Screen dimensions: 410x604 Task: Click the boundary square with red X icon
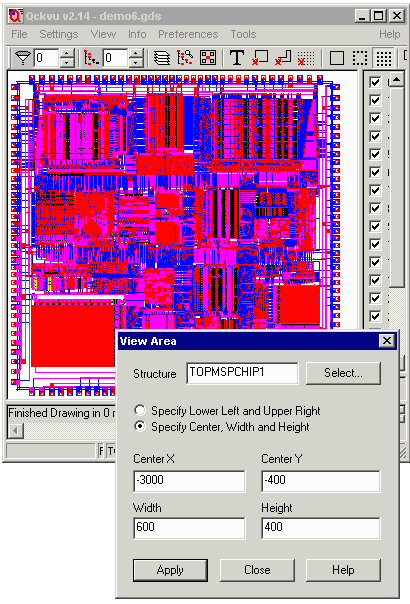pos(260,58)
